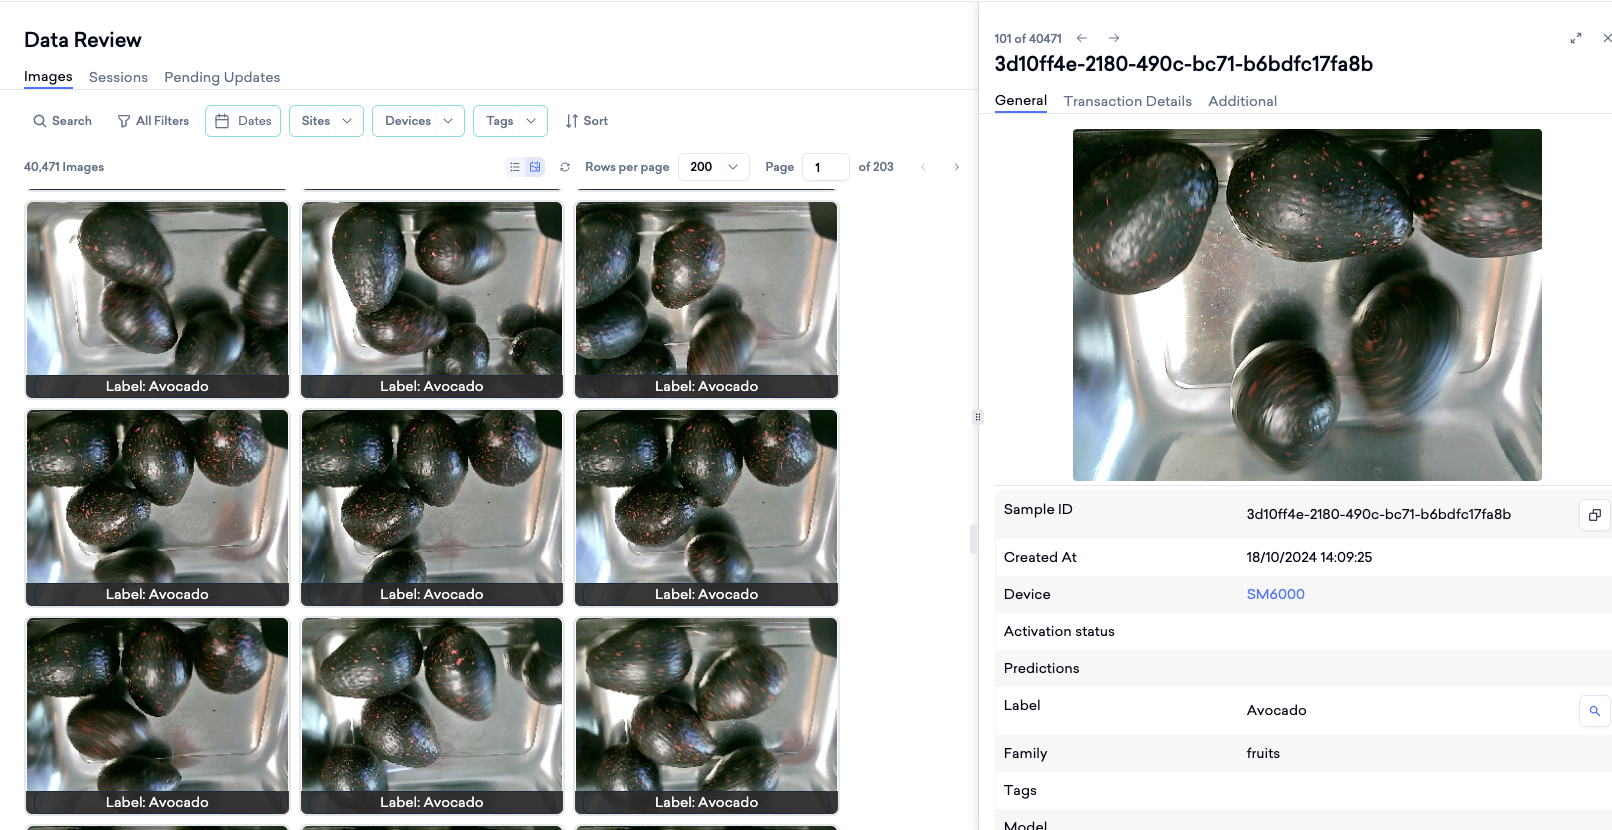1612x830 pixels.
Task: Click the Label value 'Avocado' in details
Action: 1276,711
